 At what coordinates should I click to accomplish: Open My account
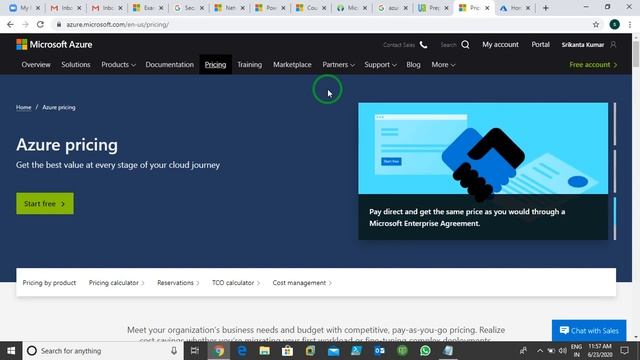click(x=500, y=44)
